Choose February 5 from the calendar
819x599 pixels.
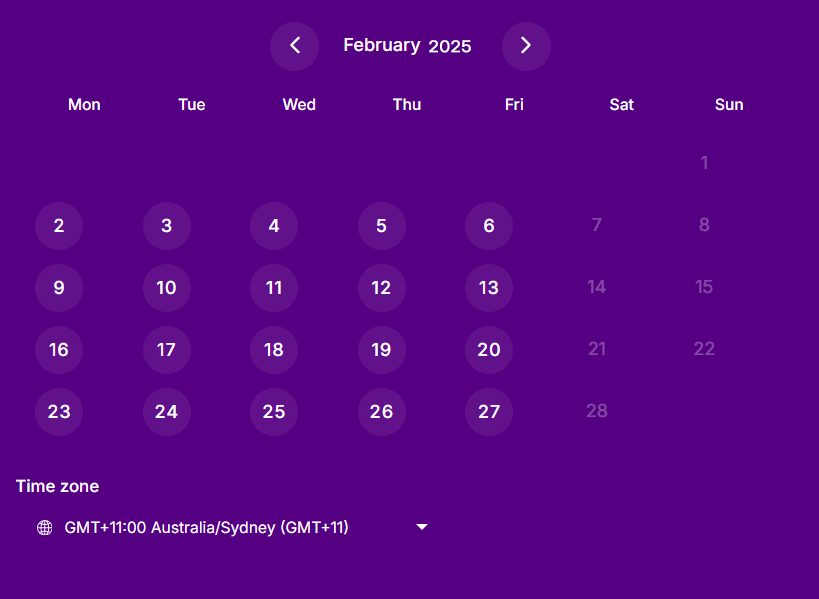(x=381, y=226)
